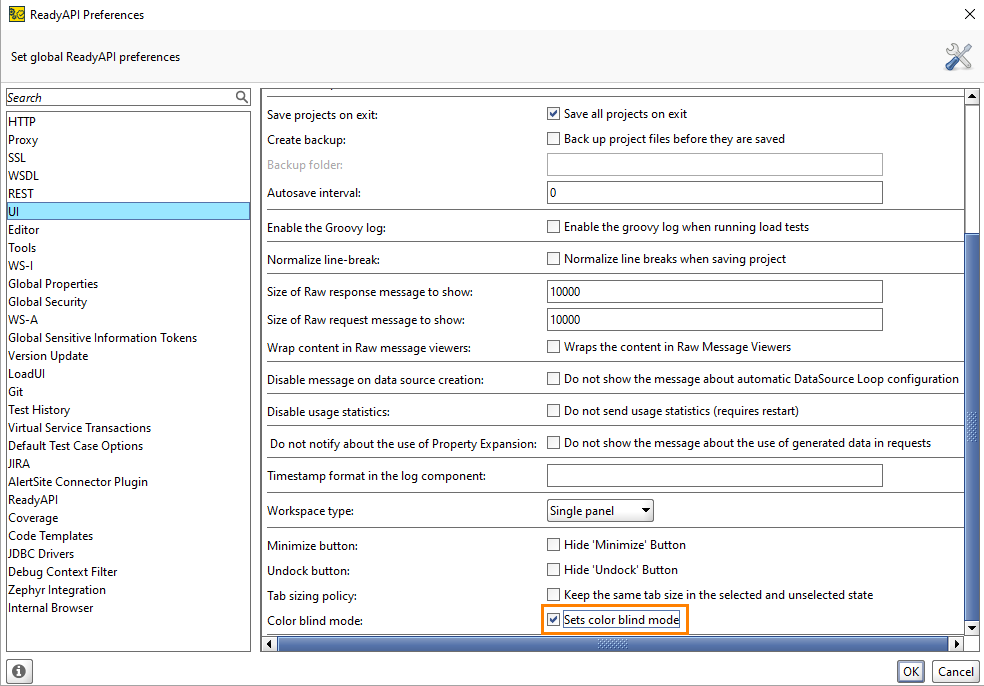Edit Size of Raw response message field
The image size is (984, 686).
point(714,291)
